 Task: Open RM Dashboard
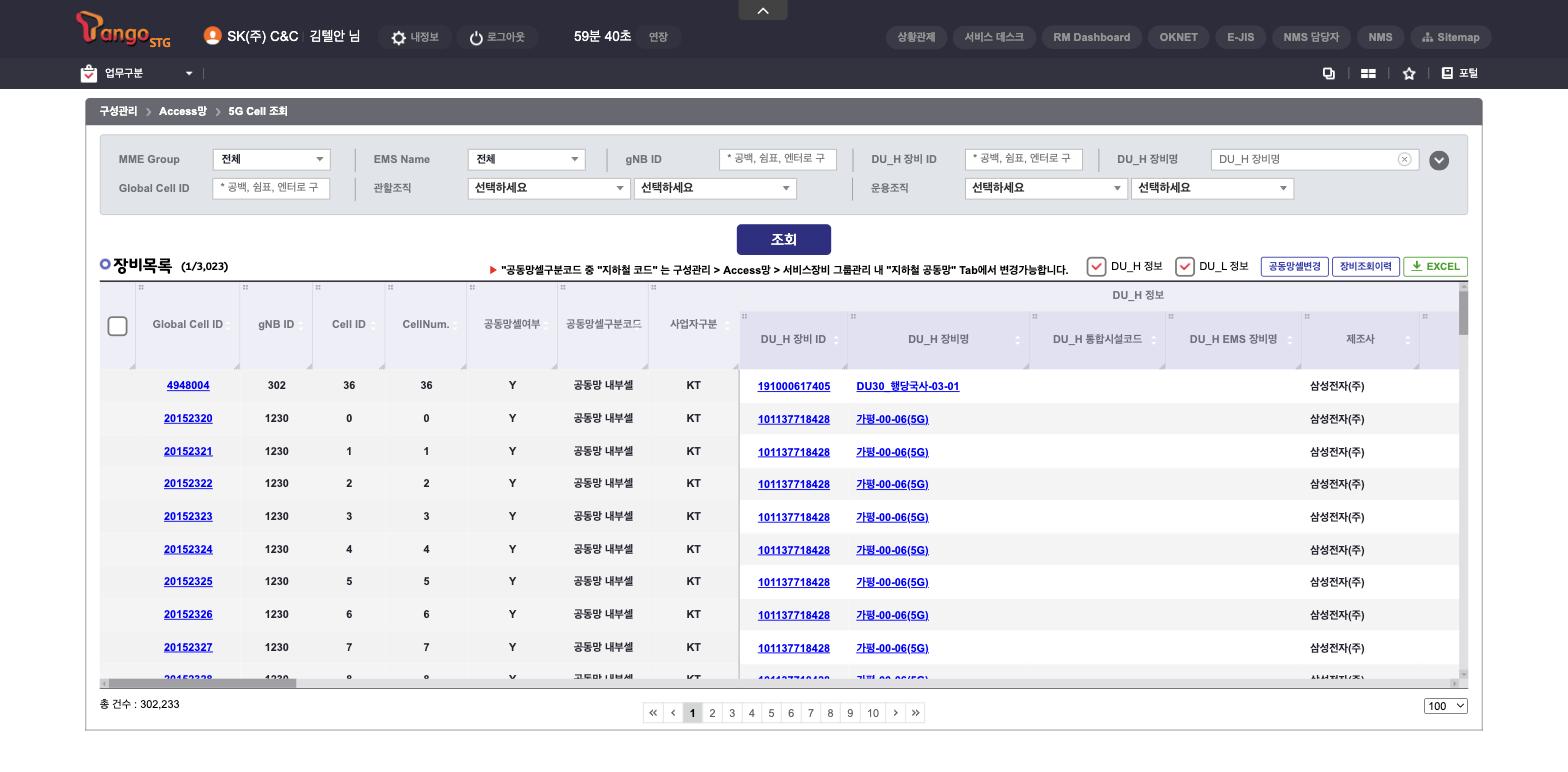1092,37
